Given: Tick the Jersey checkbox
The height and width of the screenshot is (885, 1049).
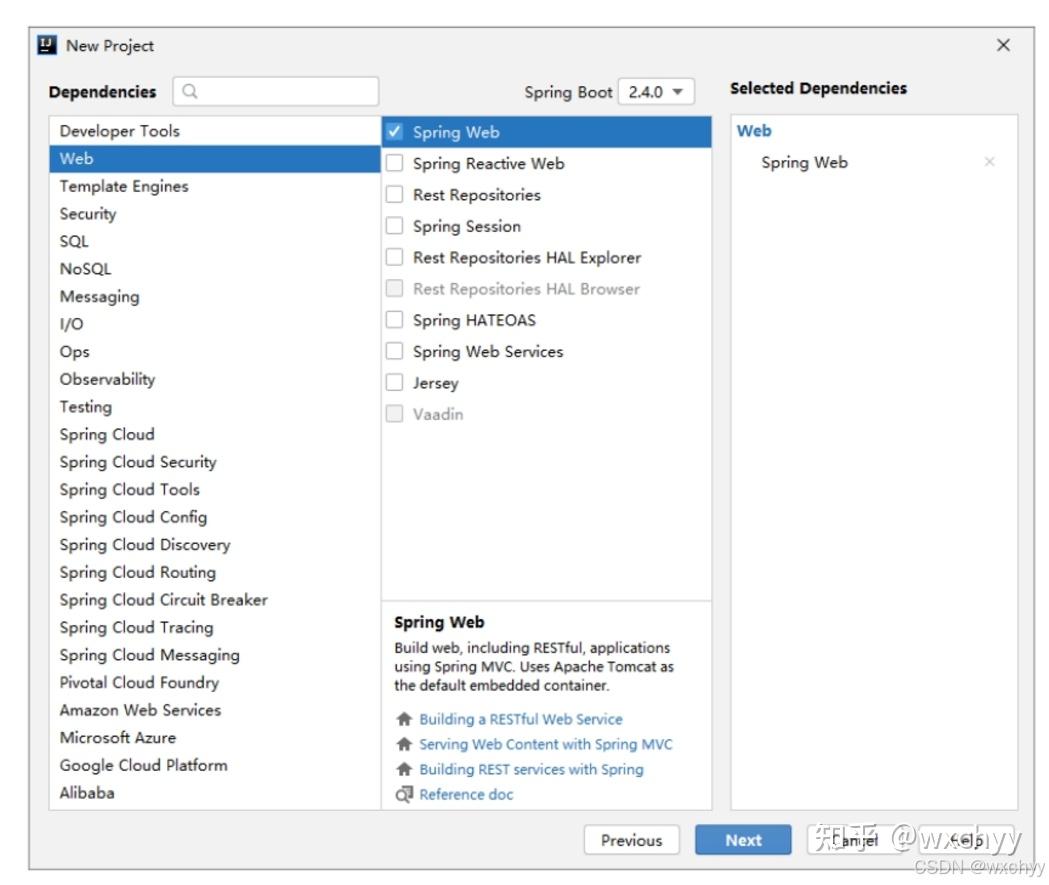Looking at the screenshot, I should coord(395,383).
